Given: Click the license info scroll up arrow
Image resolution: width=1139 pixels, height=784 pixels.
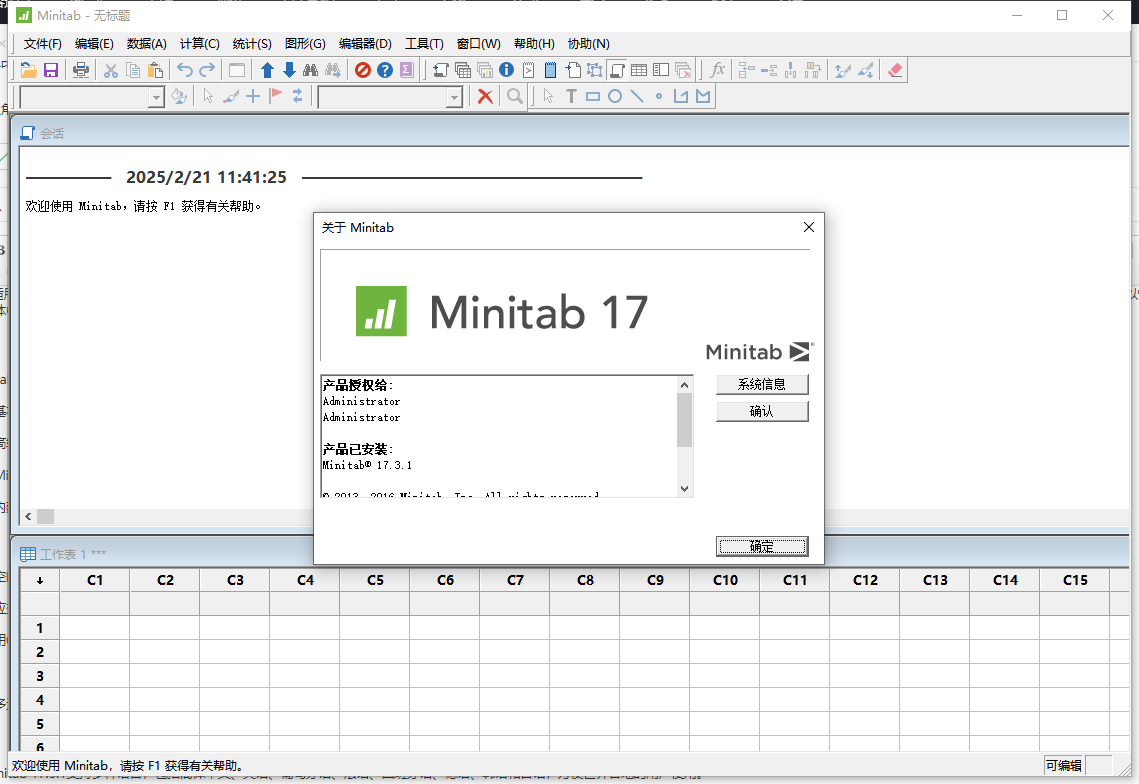Looking at the screenshot, I should pos(684,384).
